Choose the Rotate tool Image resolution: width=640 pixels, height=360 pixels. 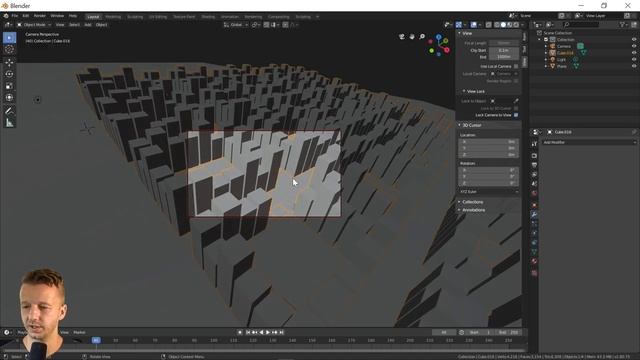(x=9, y=74)
